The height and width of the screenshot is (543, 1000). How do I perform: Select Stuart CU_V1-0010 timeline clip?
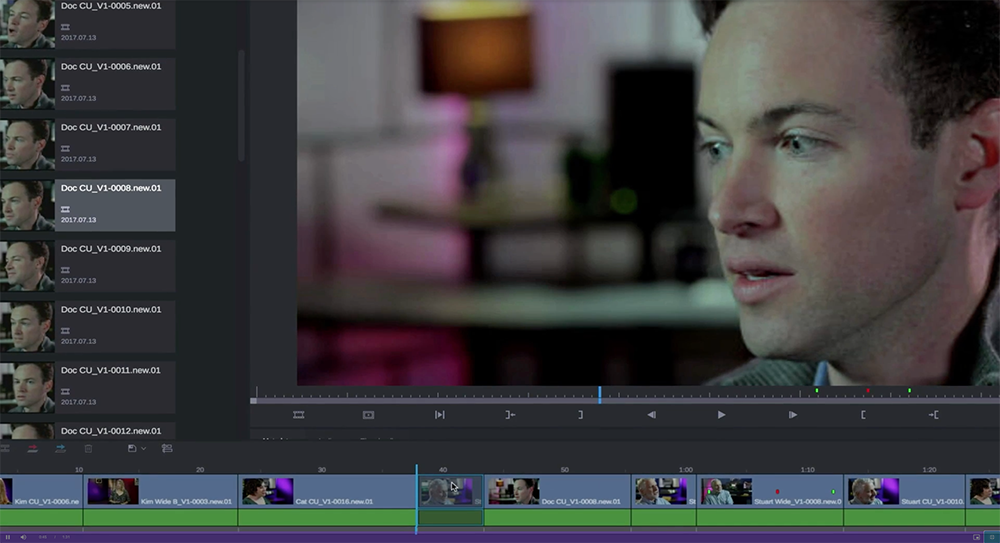pos(904,491)
